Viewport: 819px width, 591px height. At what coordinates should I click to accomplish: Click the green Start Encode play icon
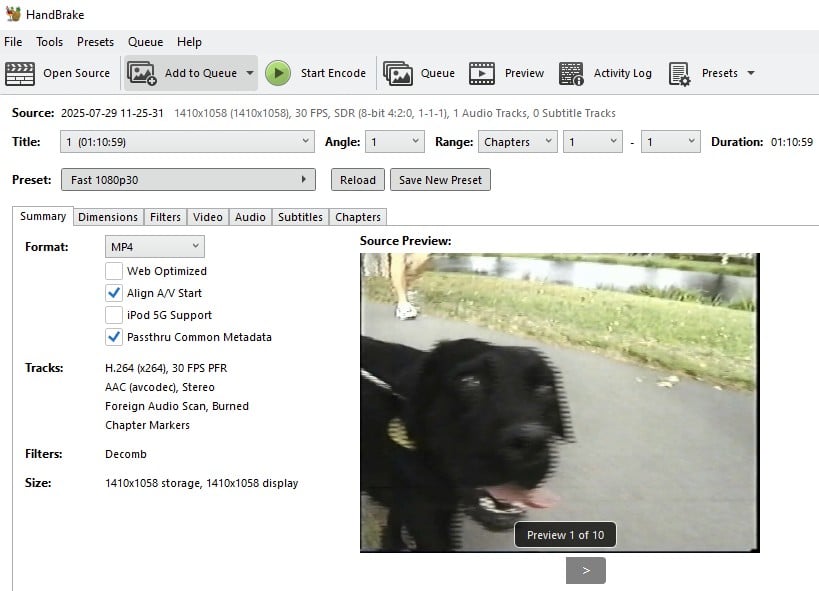click(278, 73)
